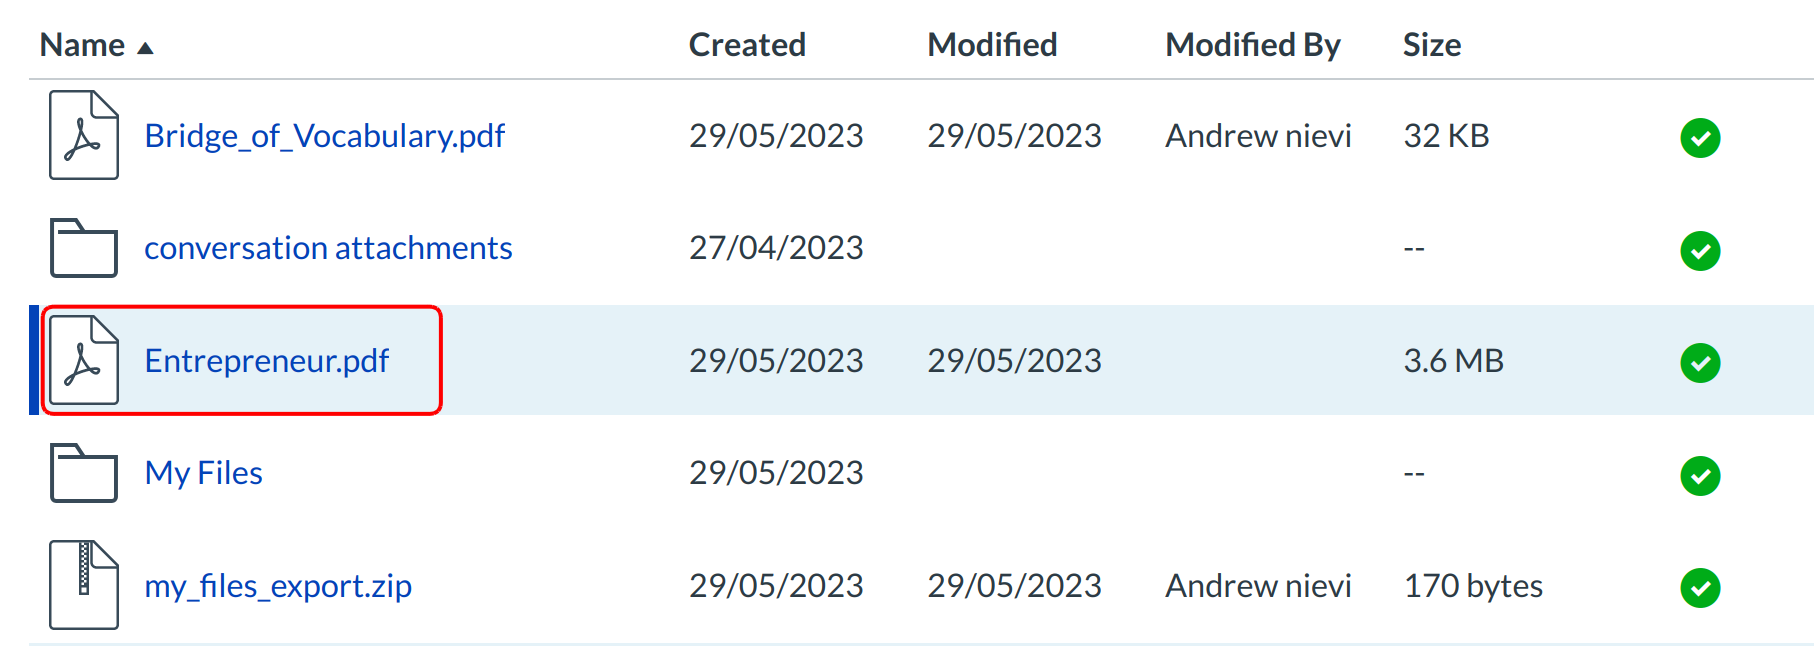The image size is (1814, 646).
Task: Click the zip icon for my_files_export.zip
Action: click(84, 585)
